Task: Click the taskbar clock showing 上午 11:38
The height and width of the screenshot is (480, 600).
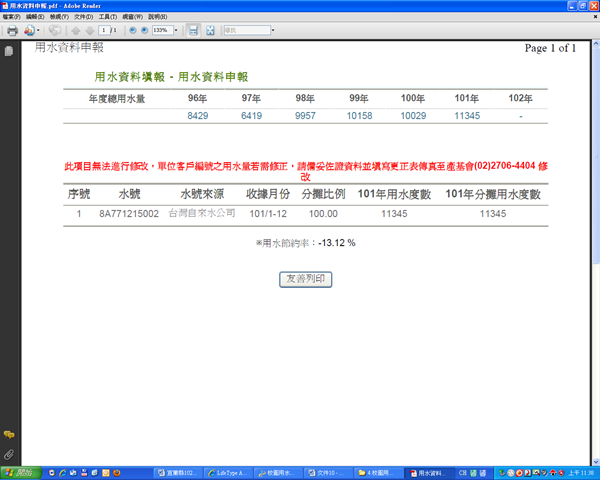Action: pyautogui.click(x=581, y=473)
